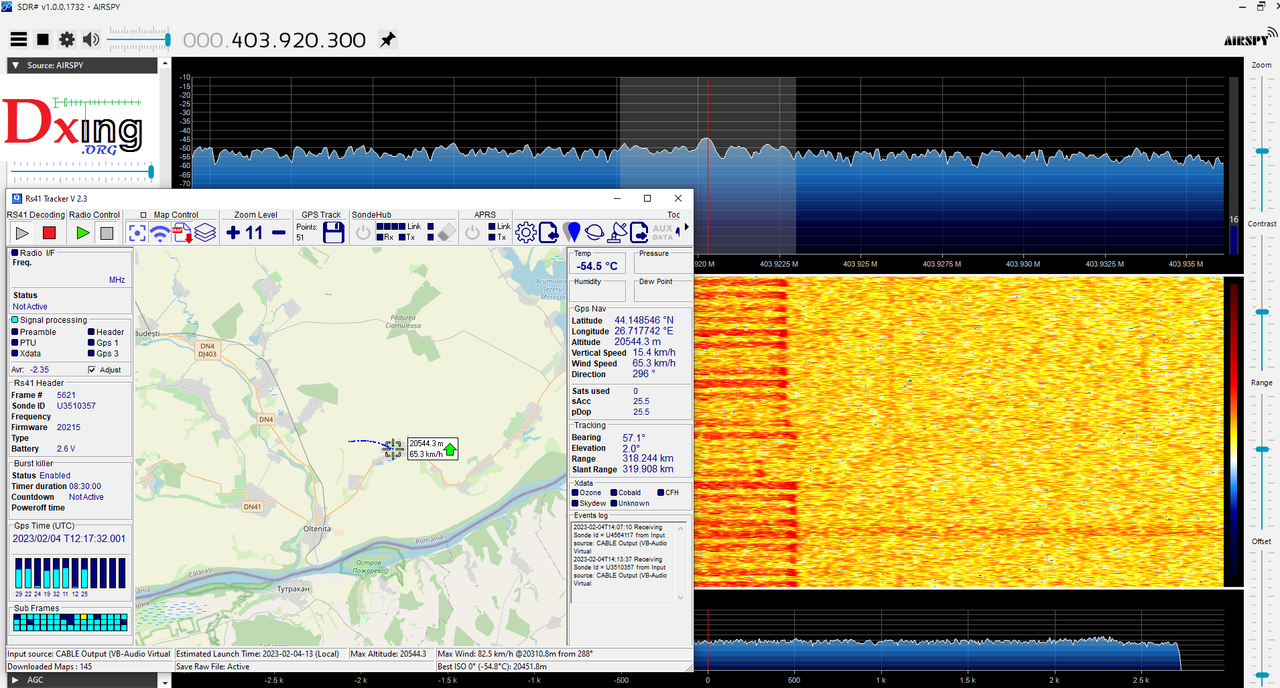This screenshot has width=1280, height=688.
Task: Open the Rs41 Tracker settings gear
Action: coord(526,232)
